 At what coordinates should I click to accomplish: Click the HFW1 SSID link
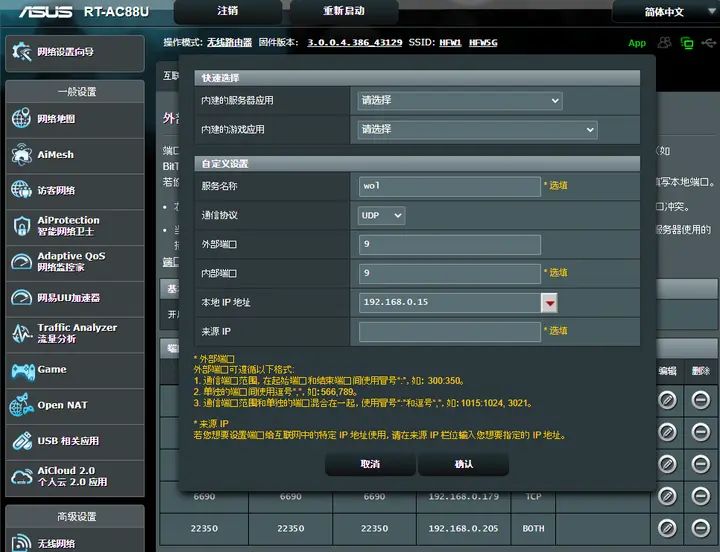click(x=450, y=43)
